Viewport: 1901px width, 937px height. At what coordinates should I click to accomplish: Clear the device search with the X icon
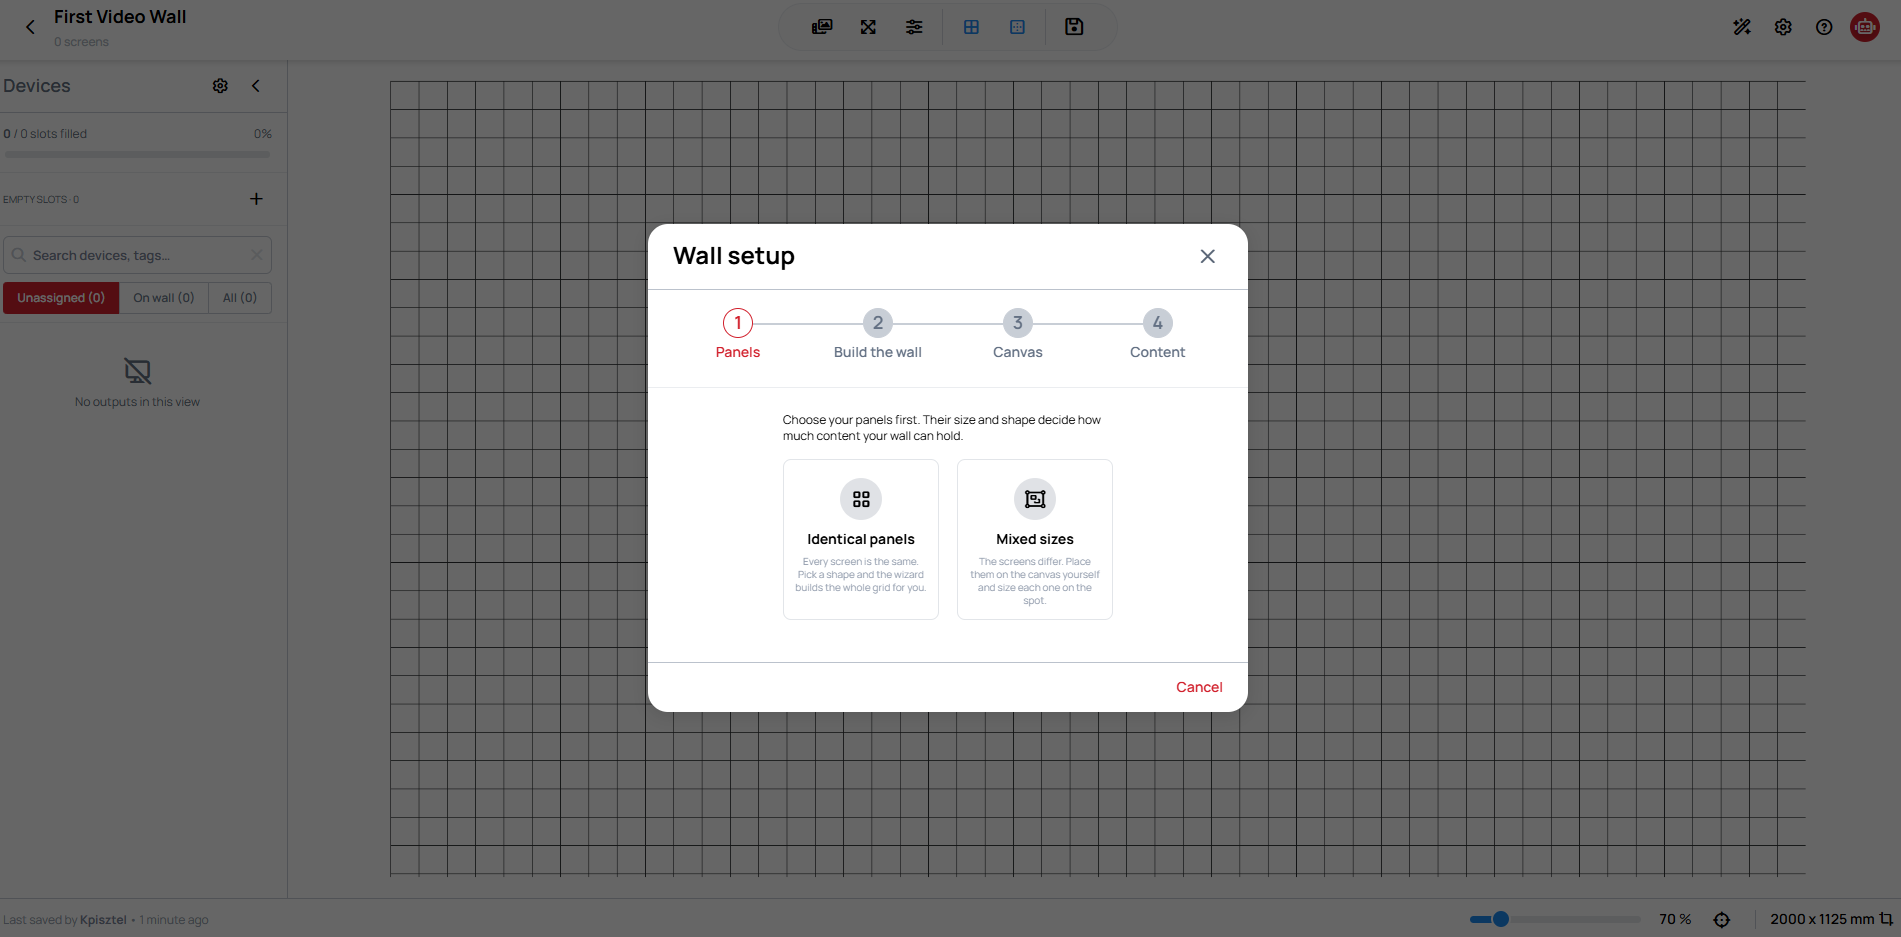[256, 255]
